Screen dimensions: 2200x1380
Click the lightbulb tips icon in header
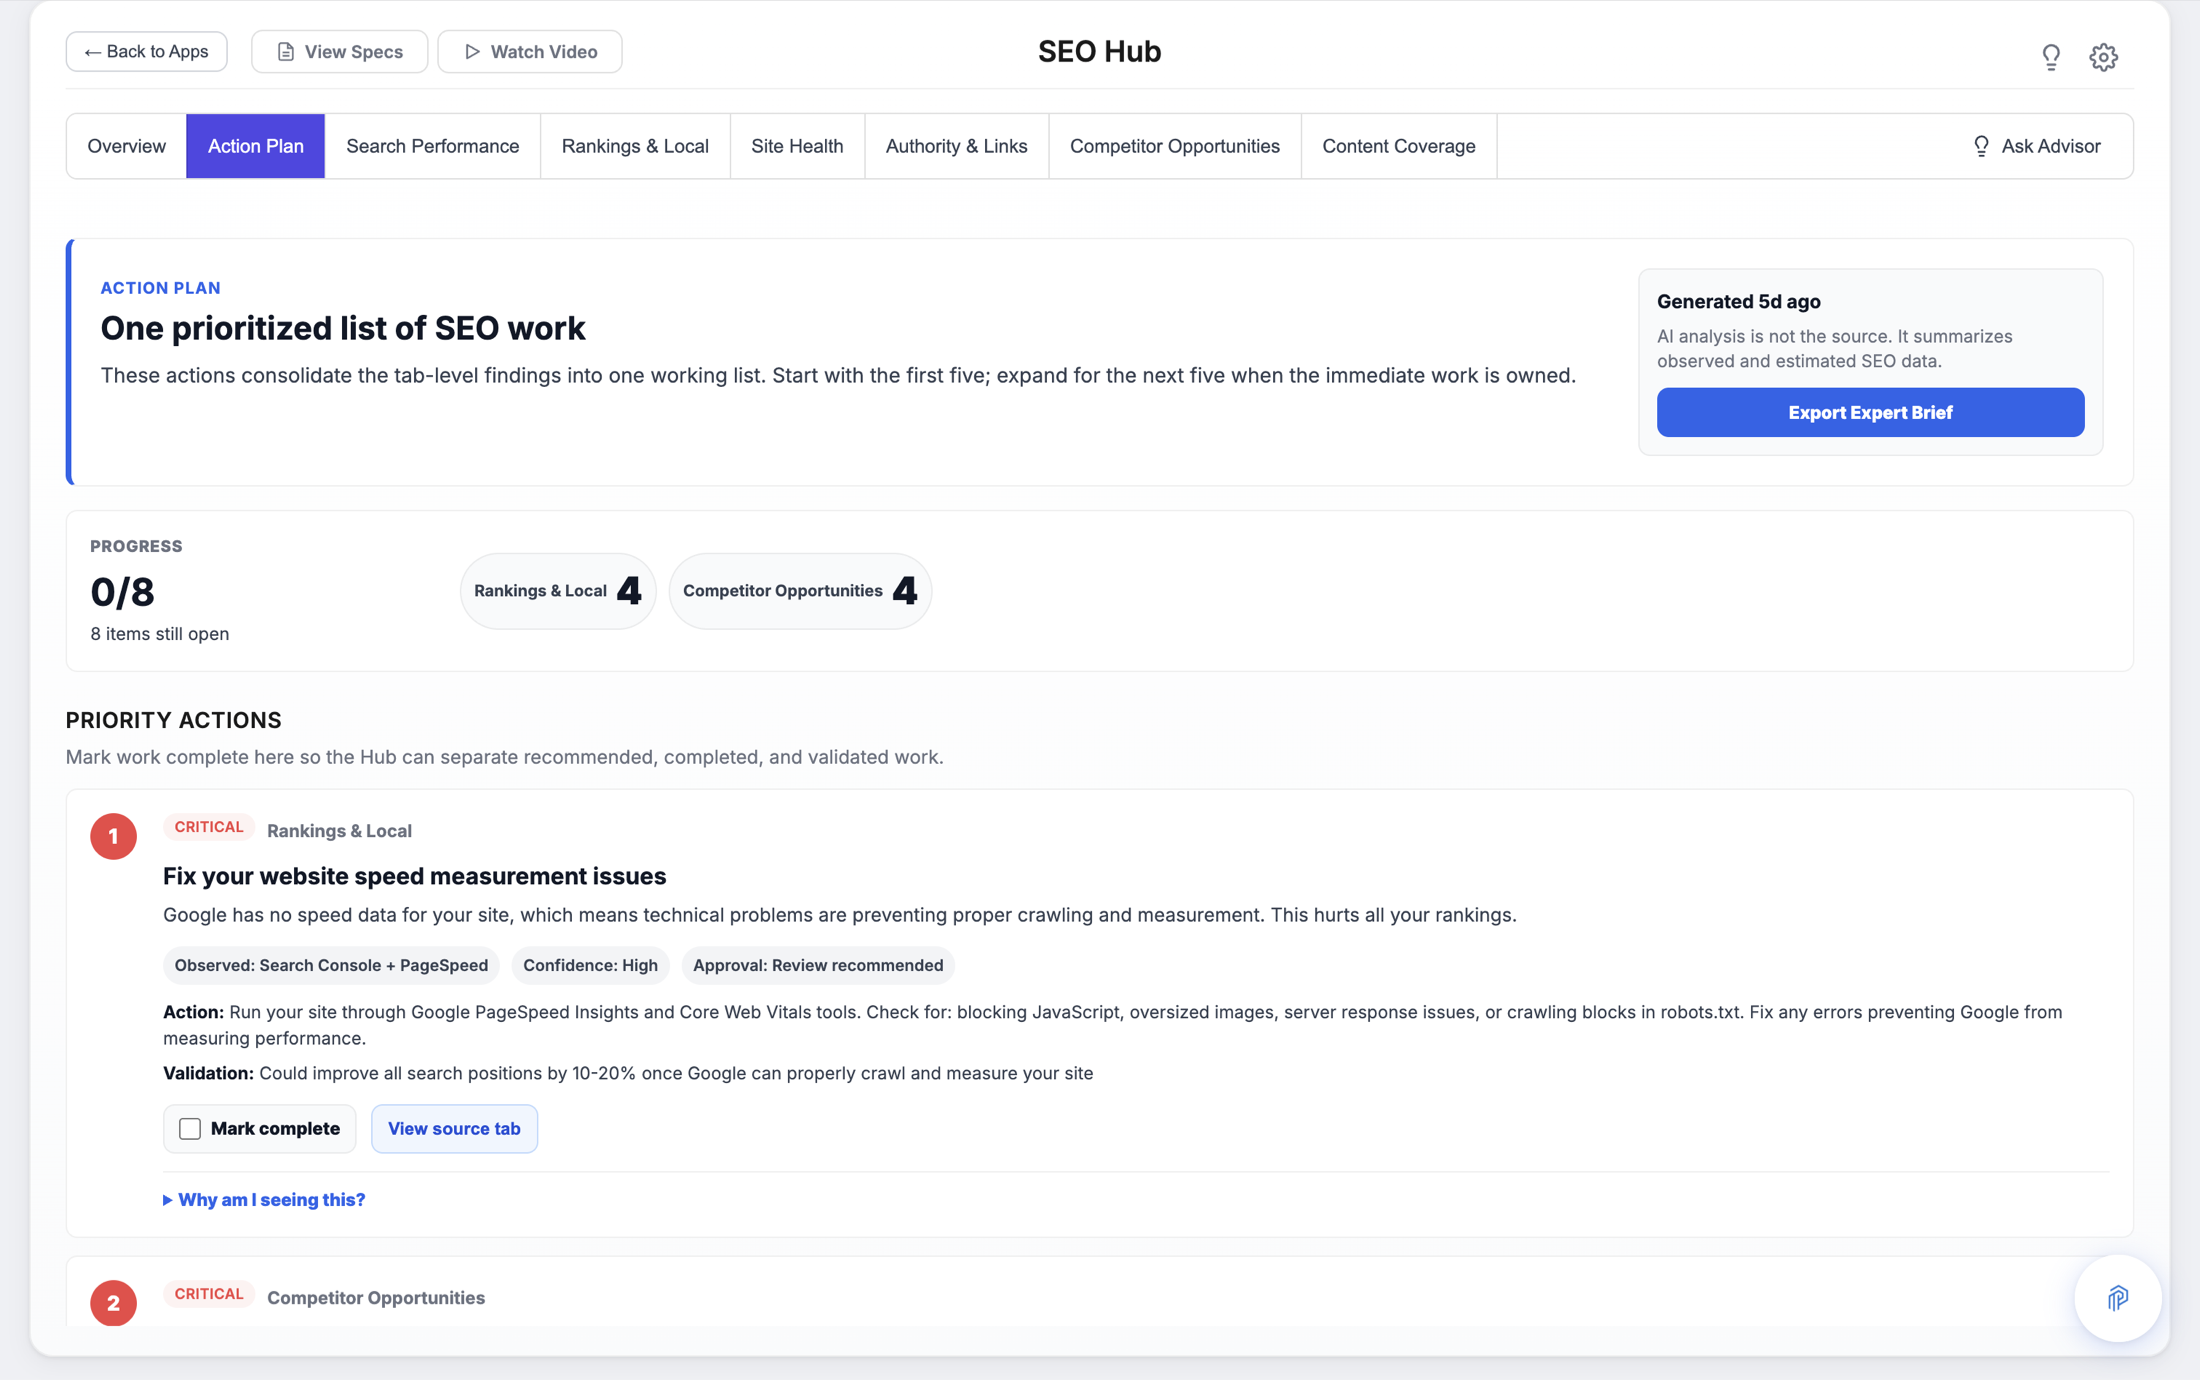tap(2051, 57)
